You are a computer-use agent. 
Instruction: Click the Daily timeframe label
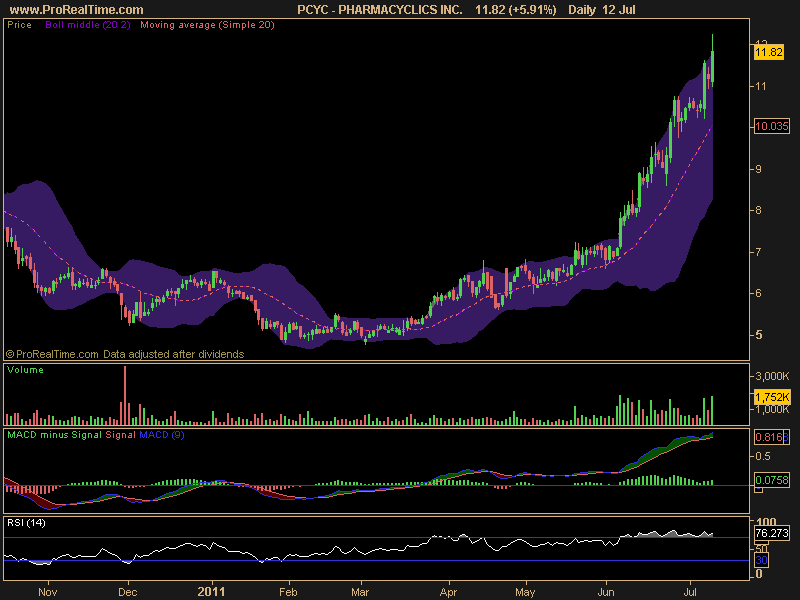[582, 10]
